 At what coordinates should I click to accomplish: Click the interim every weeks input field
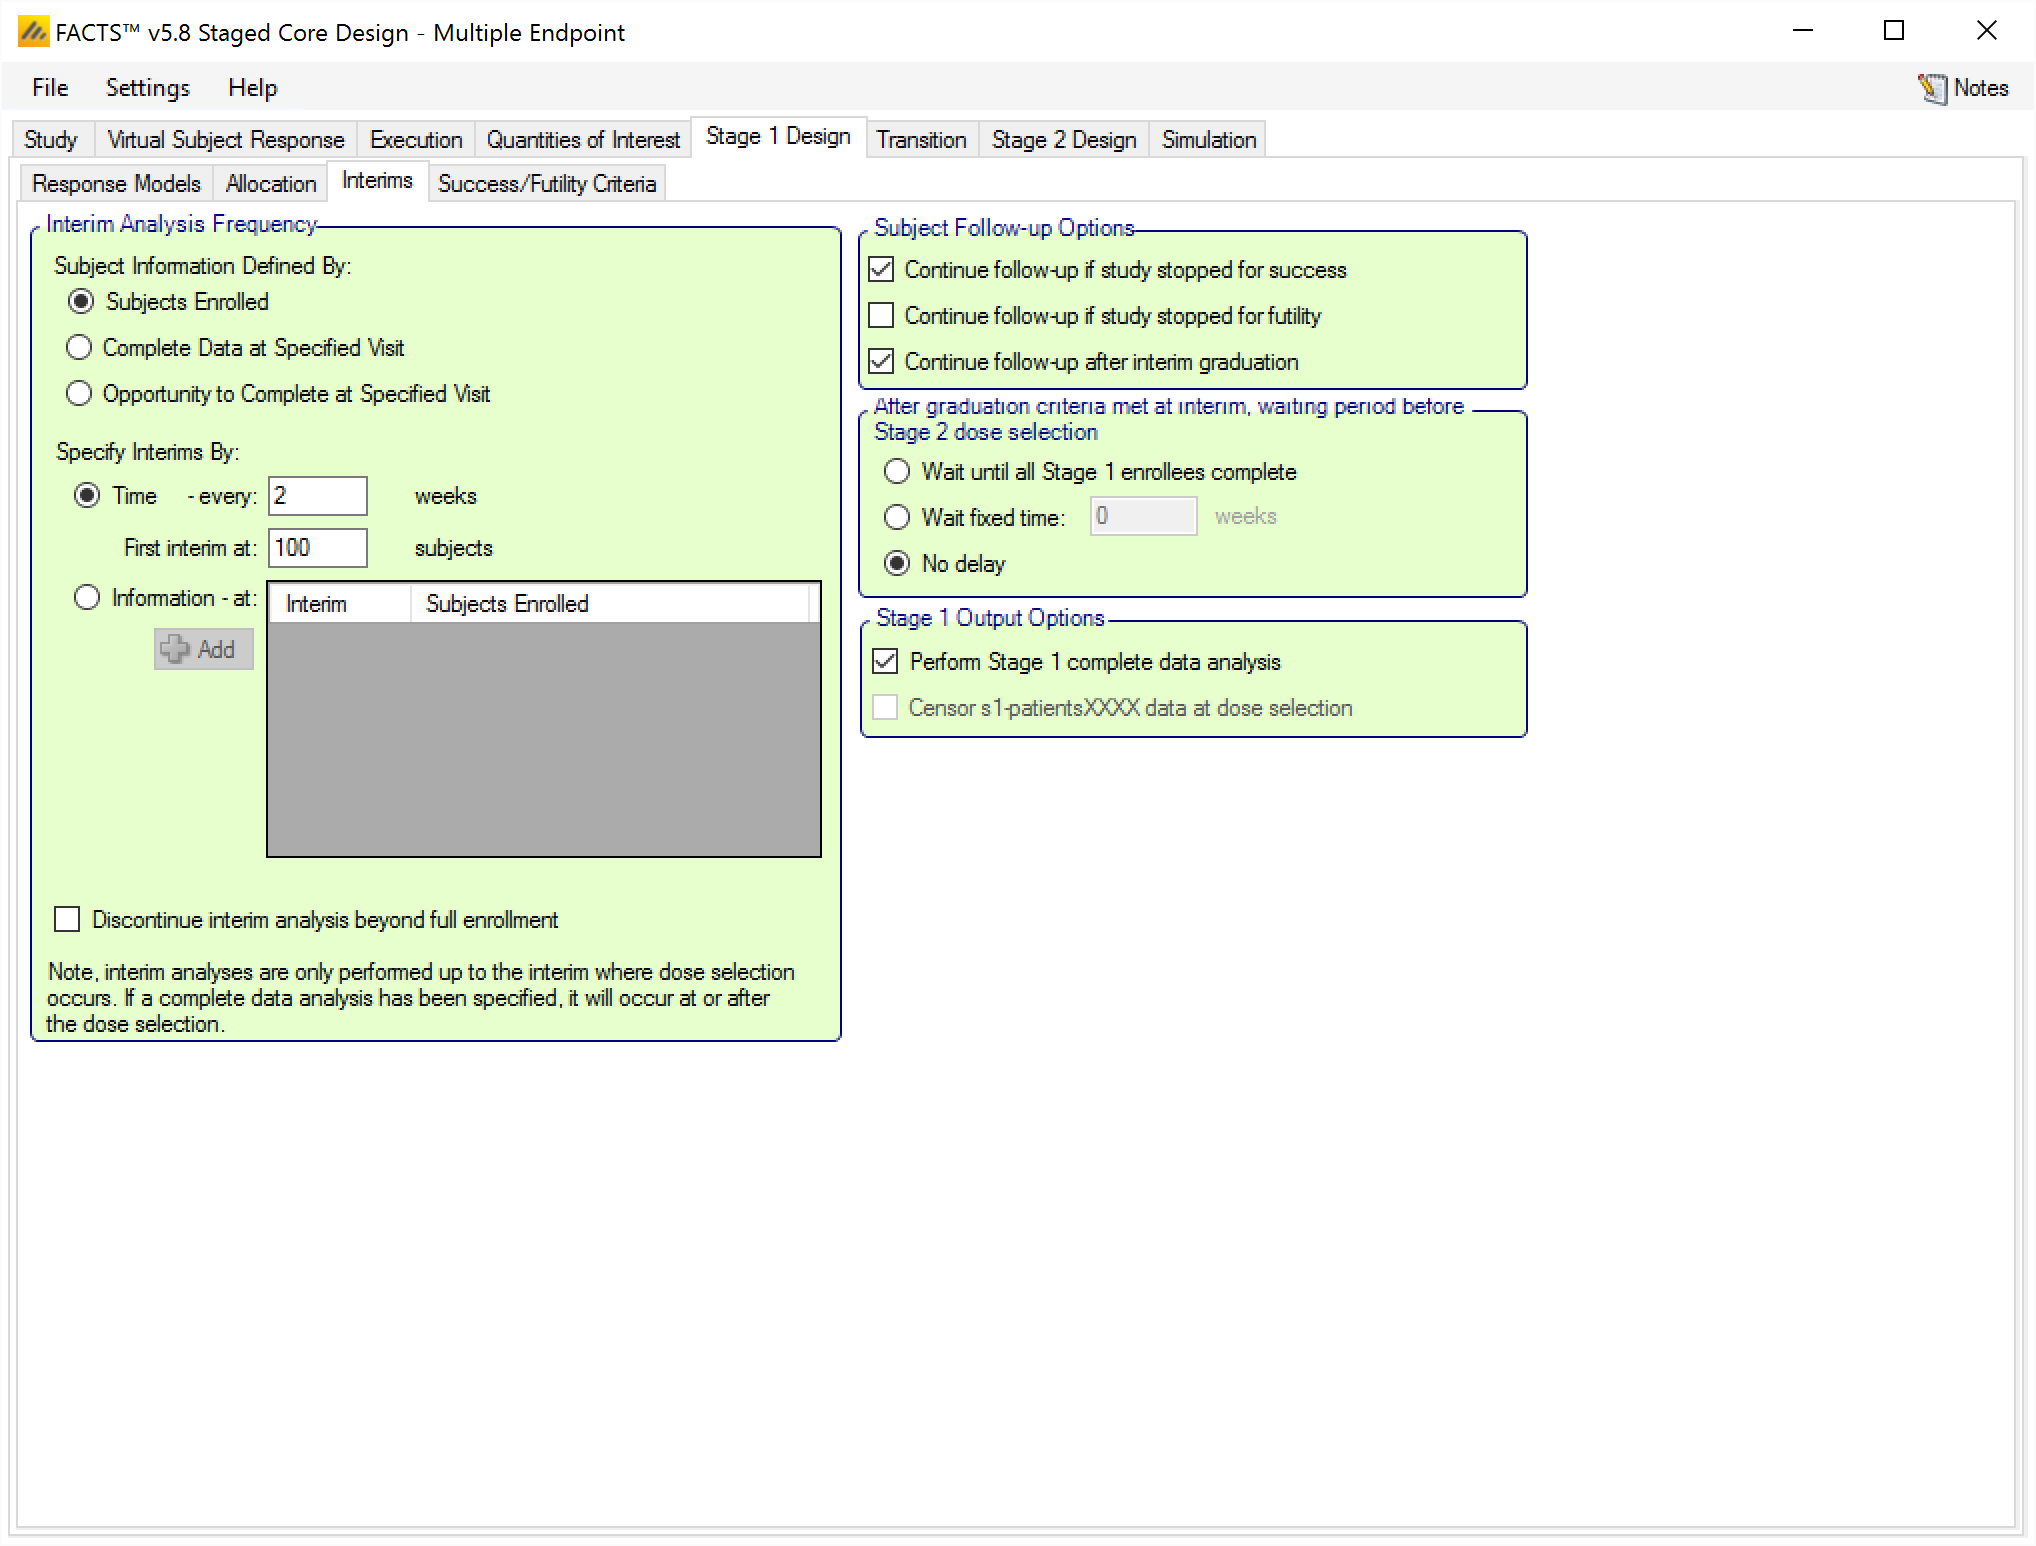click(317, 496)
